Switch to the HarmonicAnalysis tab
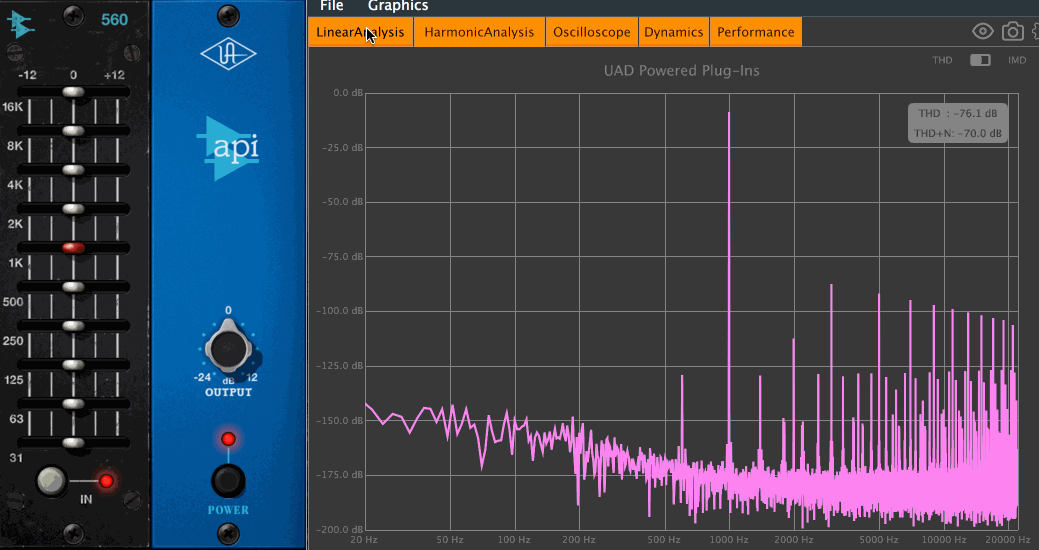This screenshot has height=550, width=1039. 479,32
